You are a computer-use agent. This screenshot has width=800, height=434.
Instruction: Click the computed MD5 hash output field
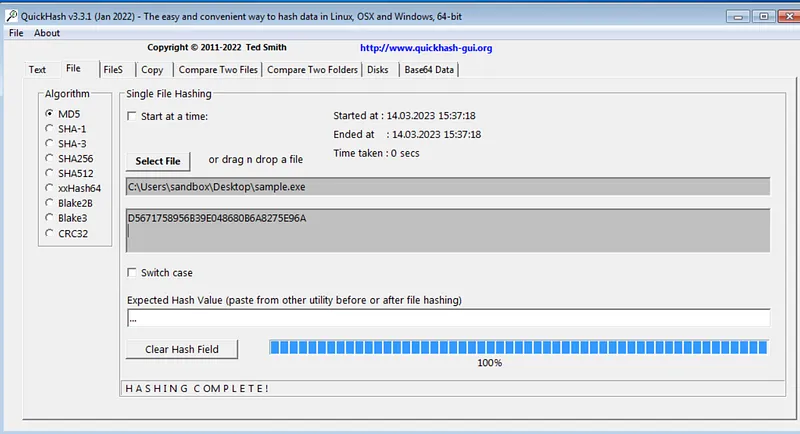(448, 231)
